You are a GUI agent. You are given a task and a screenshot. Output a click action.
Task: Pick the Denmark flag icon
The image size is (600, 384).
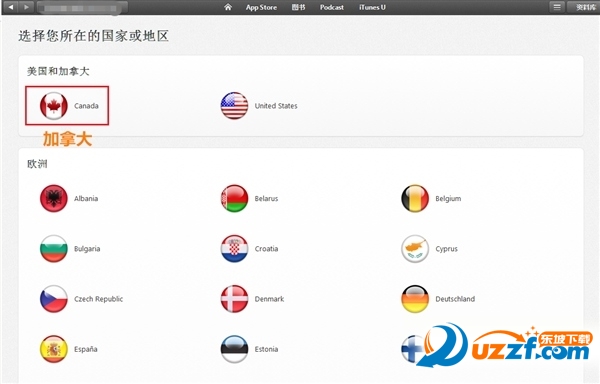234,299
